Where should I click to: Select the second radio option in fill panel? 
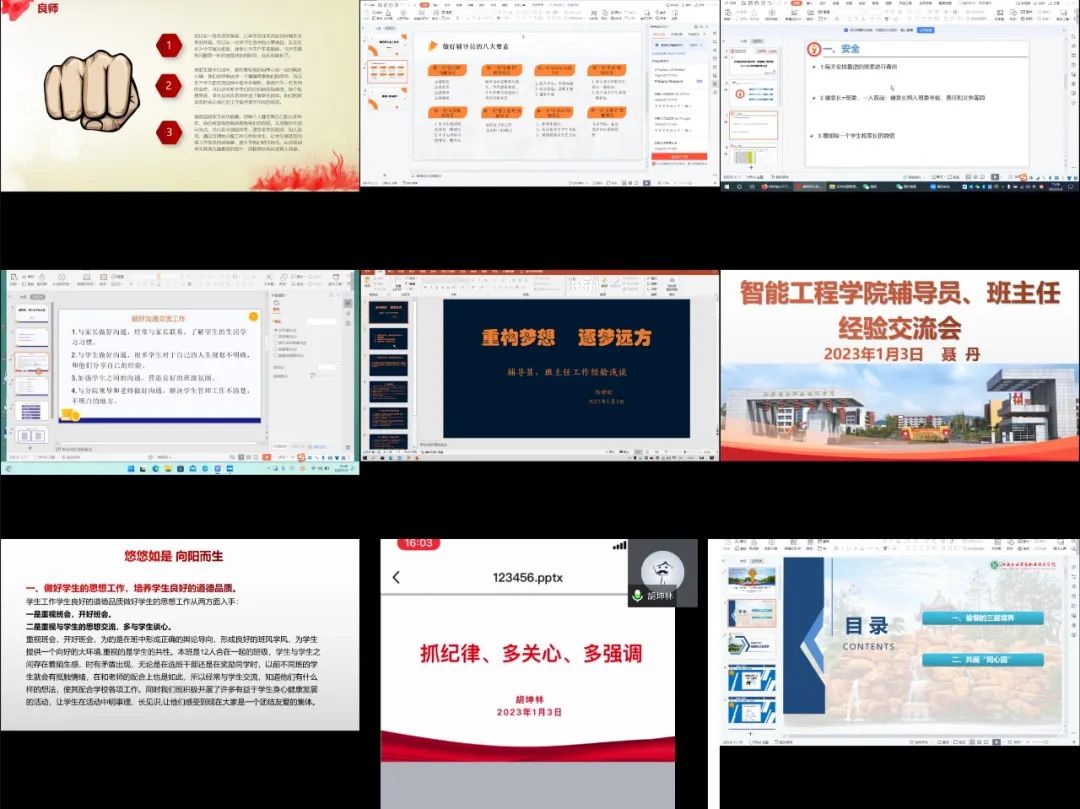pyautogui.click(x=276, y=336)
